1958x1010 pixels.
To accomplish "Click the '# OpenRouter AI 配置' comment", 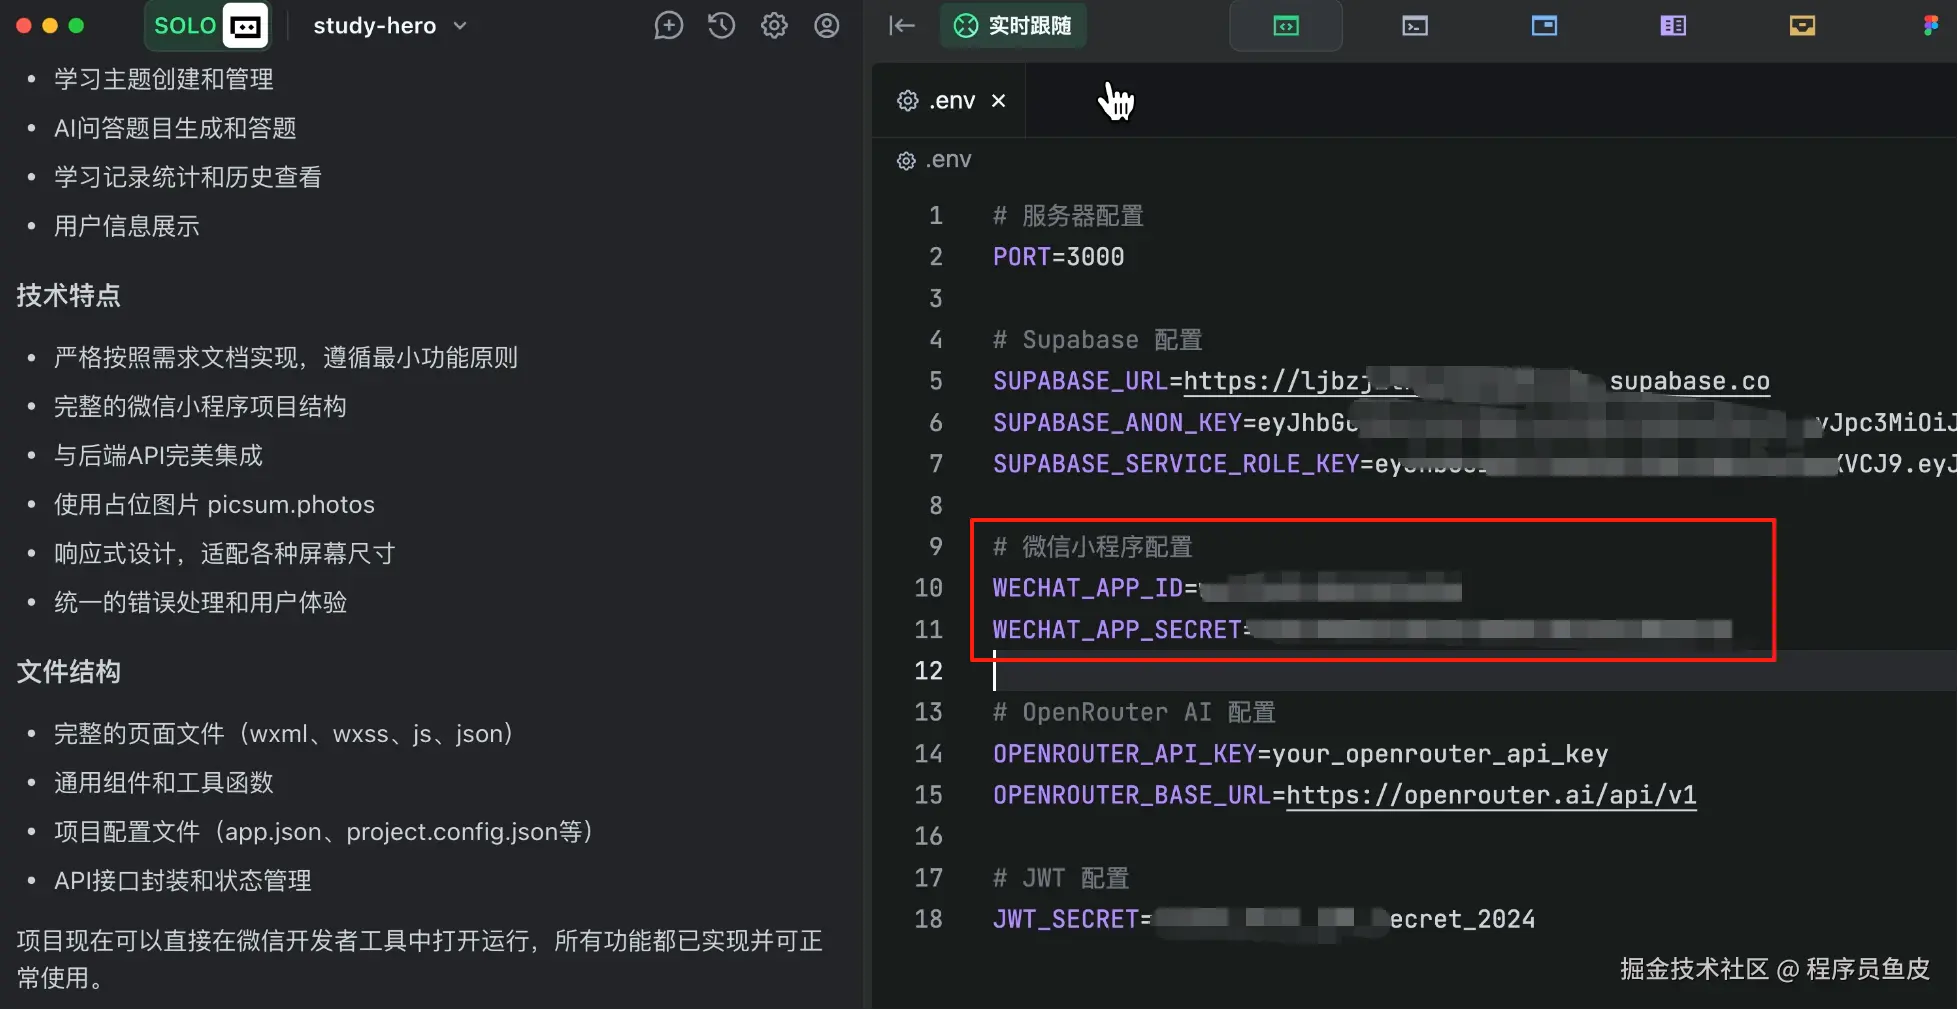I will point(1134,713).
